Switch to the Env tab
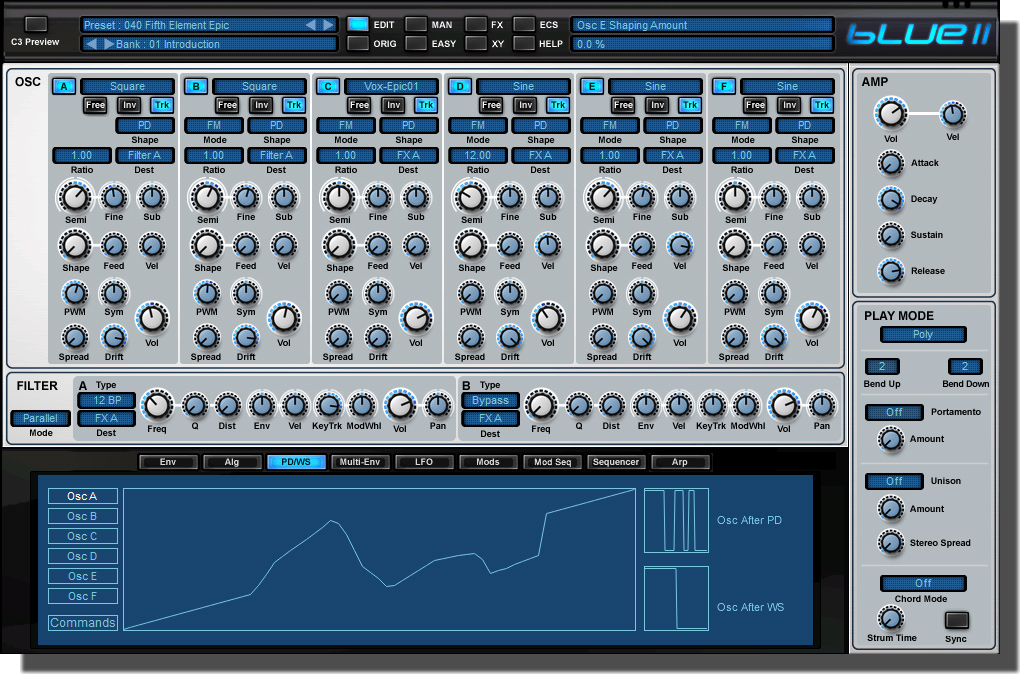1020x674 pixels. [x=168, y=462]
